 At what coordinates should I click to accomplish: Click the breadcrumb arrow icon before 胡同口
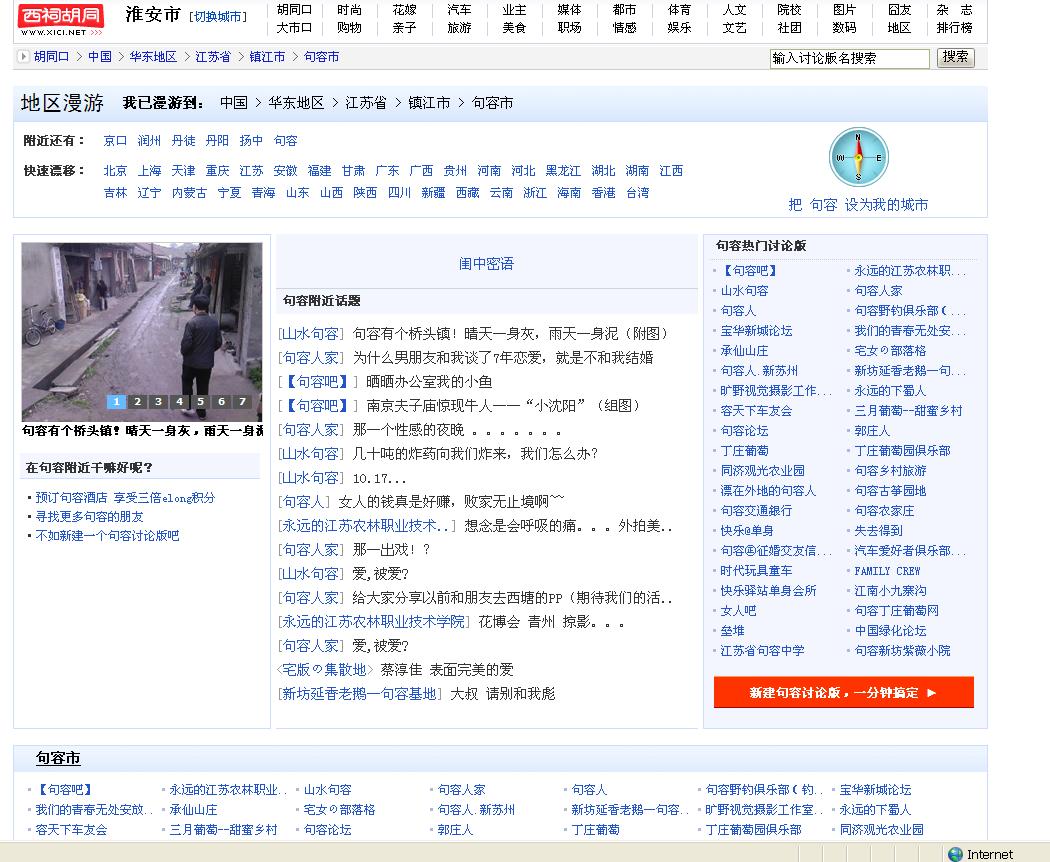tap(23, 57)
